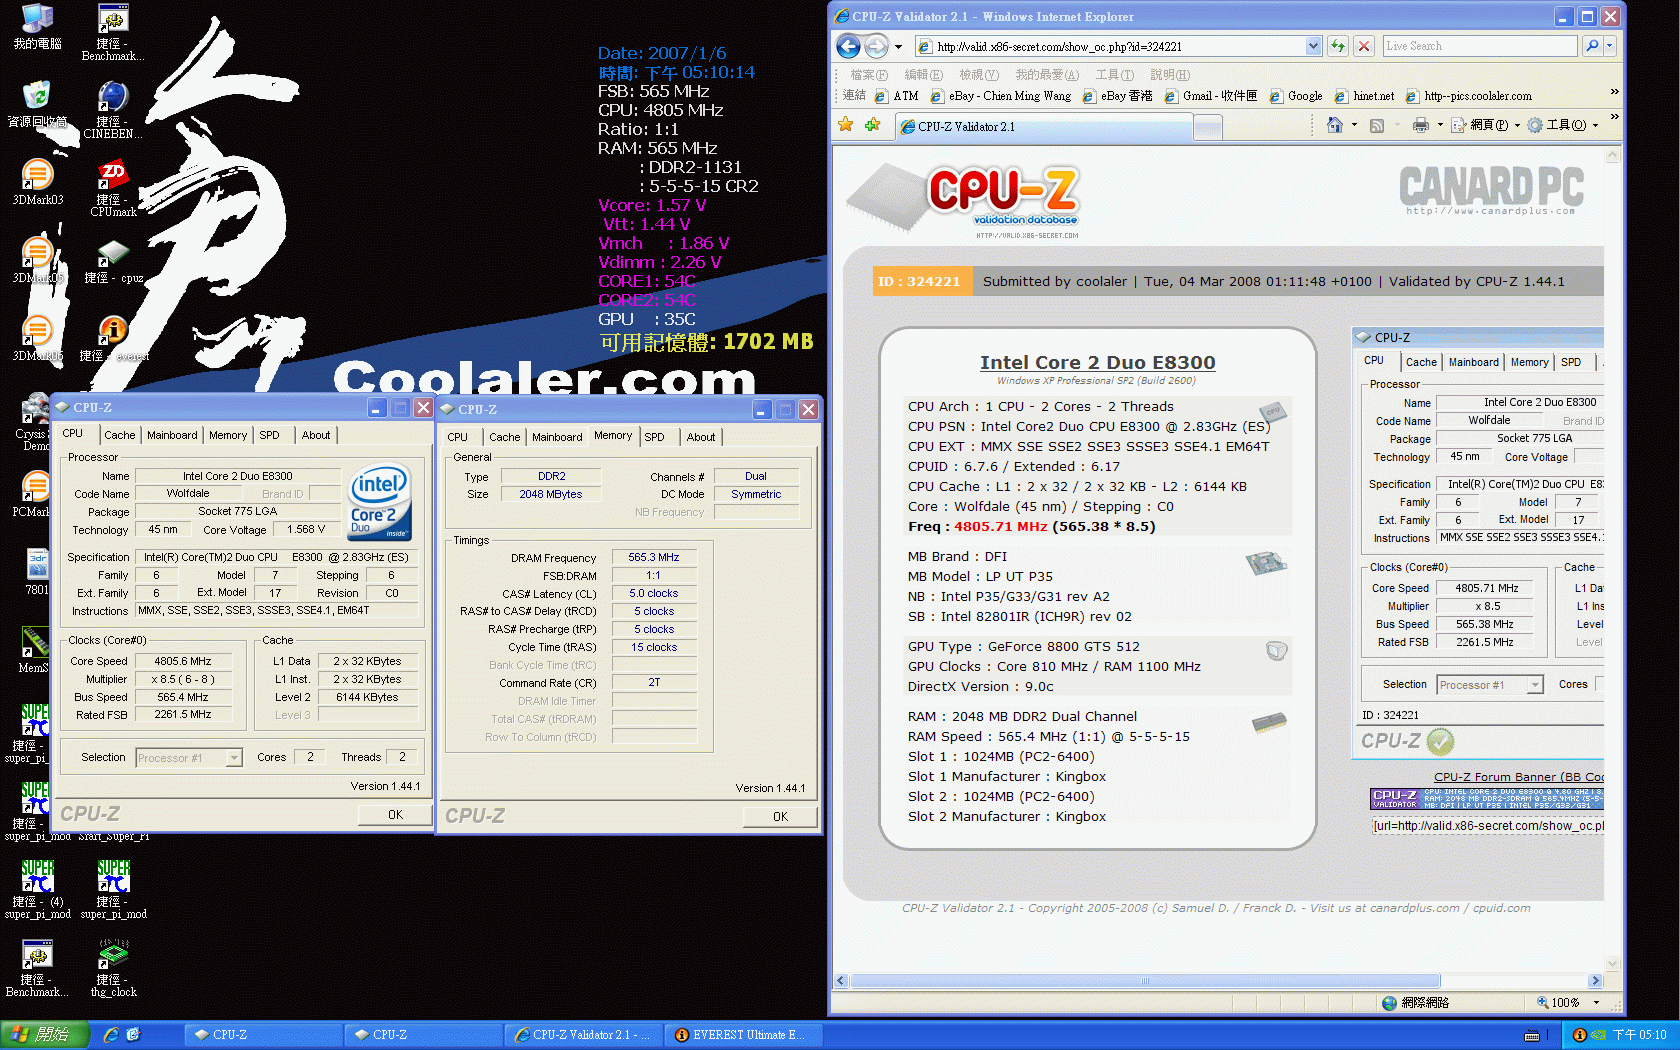The height and width of the screenshot is (1050, 1680).
Task: Select the 3DMark06 desktop icon
Action: tap(37, 338)
